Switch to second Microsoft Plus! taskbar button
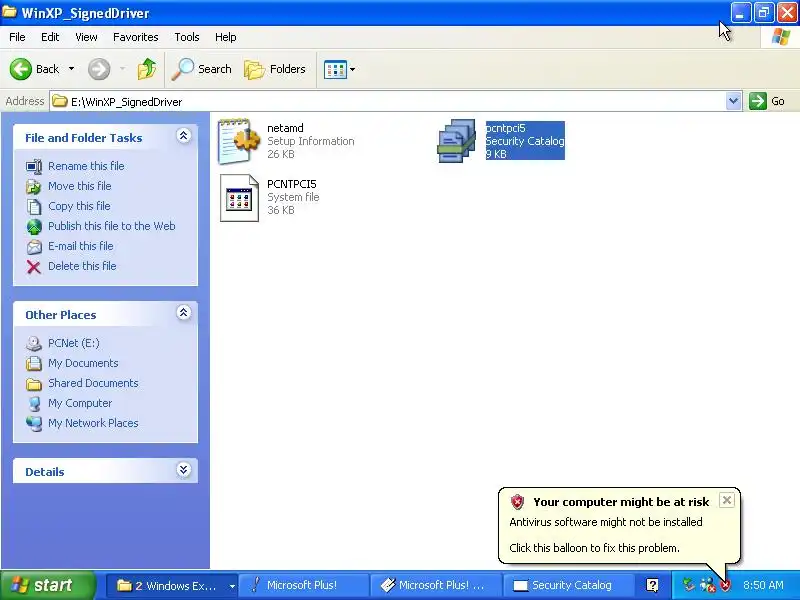This screenshot has width=800, height=600. [437, 585]
